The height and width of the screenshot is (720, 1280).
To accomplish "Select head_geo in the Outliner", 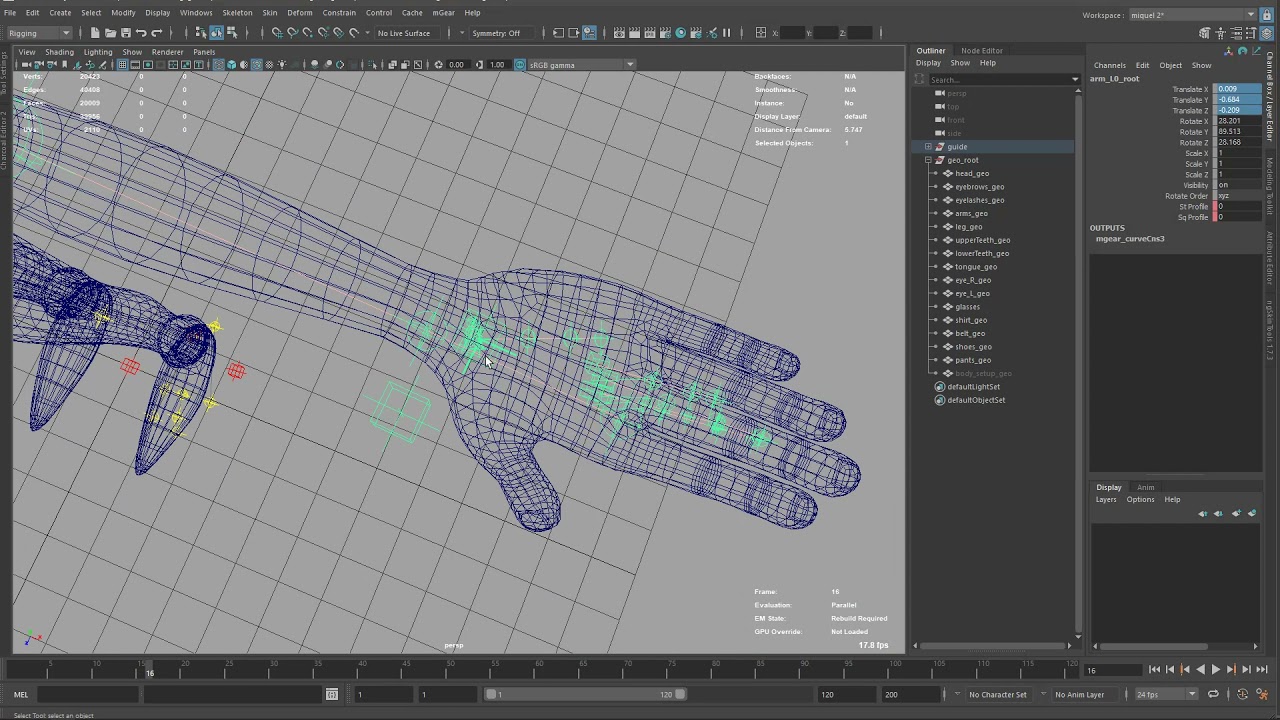I will (972, 174).
